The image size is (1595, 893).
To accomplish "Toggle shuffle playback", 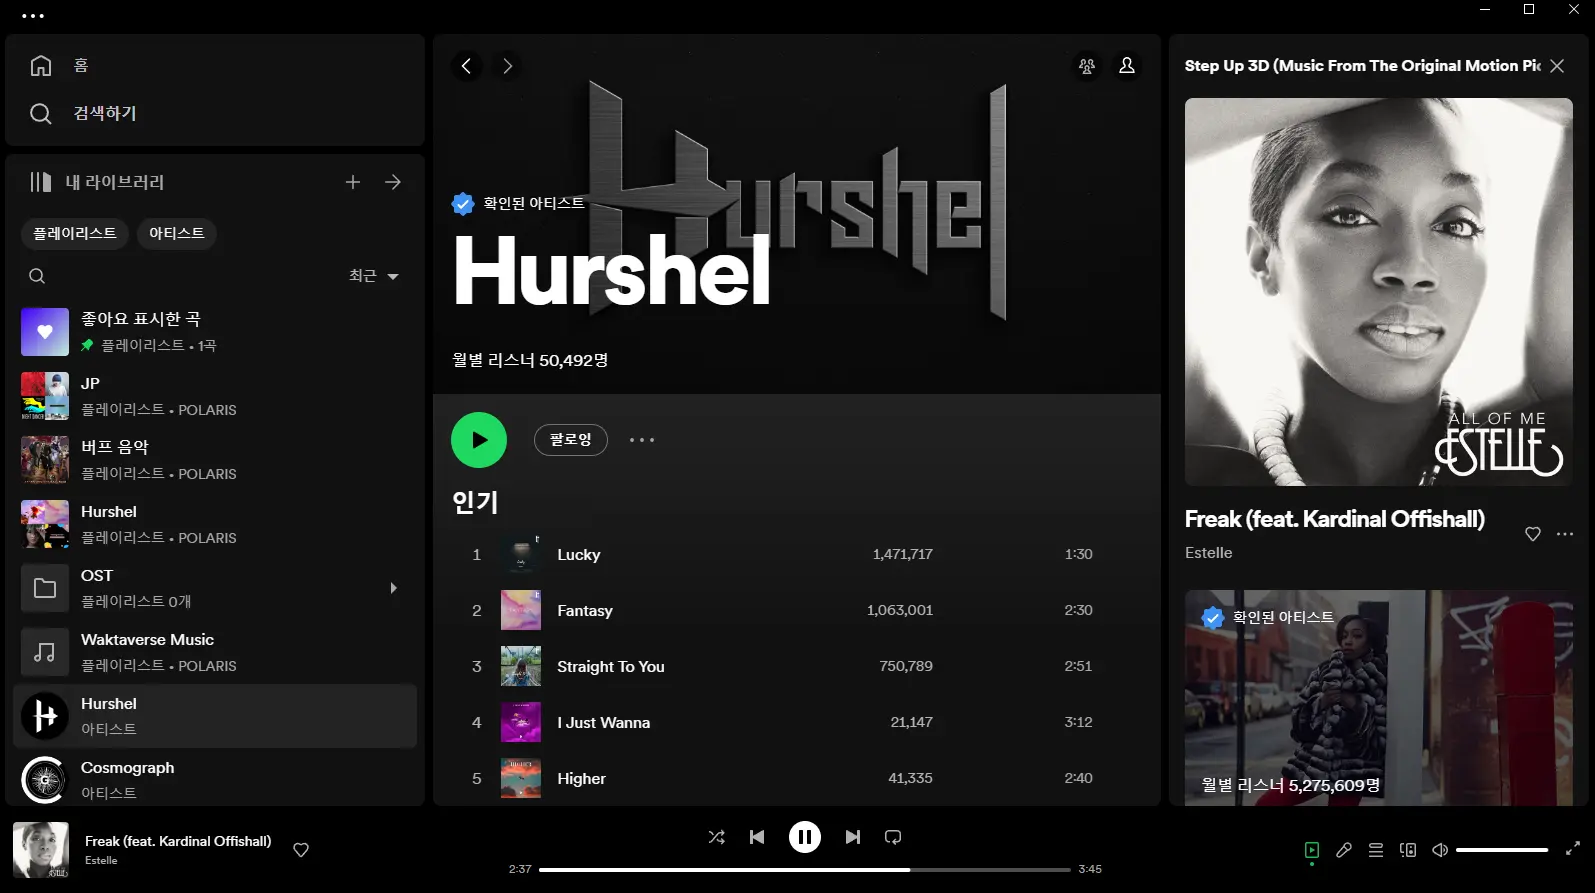I will click(717, 837).
